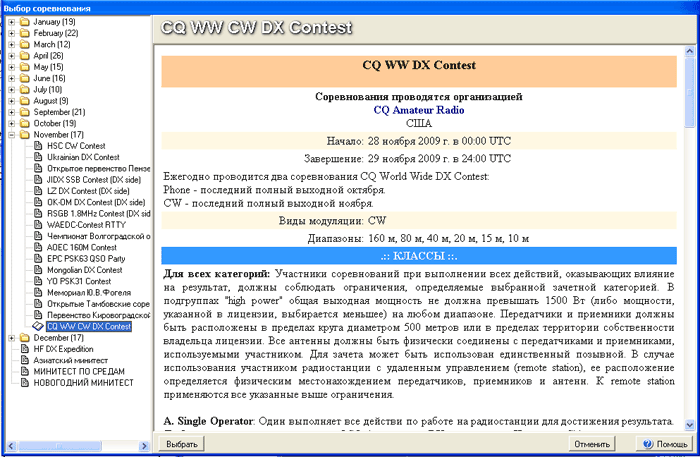Screen dimensions: 700x457
Task: Select WAEDC-Contest RTTY entry
Action: click(x=86, y=225)
